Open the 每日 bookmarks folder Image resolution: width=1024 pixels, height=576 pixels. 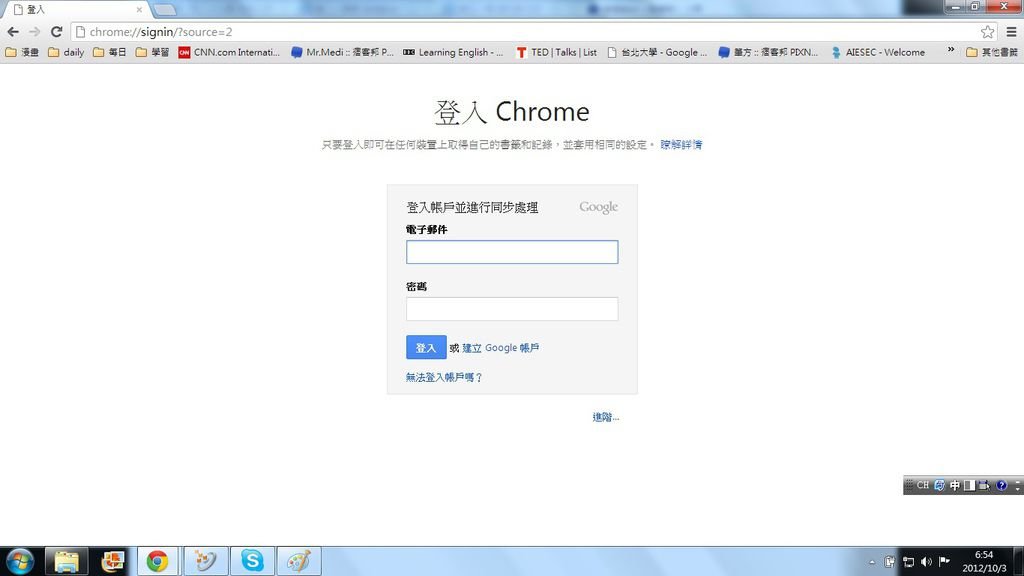tap(110, 52)
